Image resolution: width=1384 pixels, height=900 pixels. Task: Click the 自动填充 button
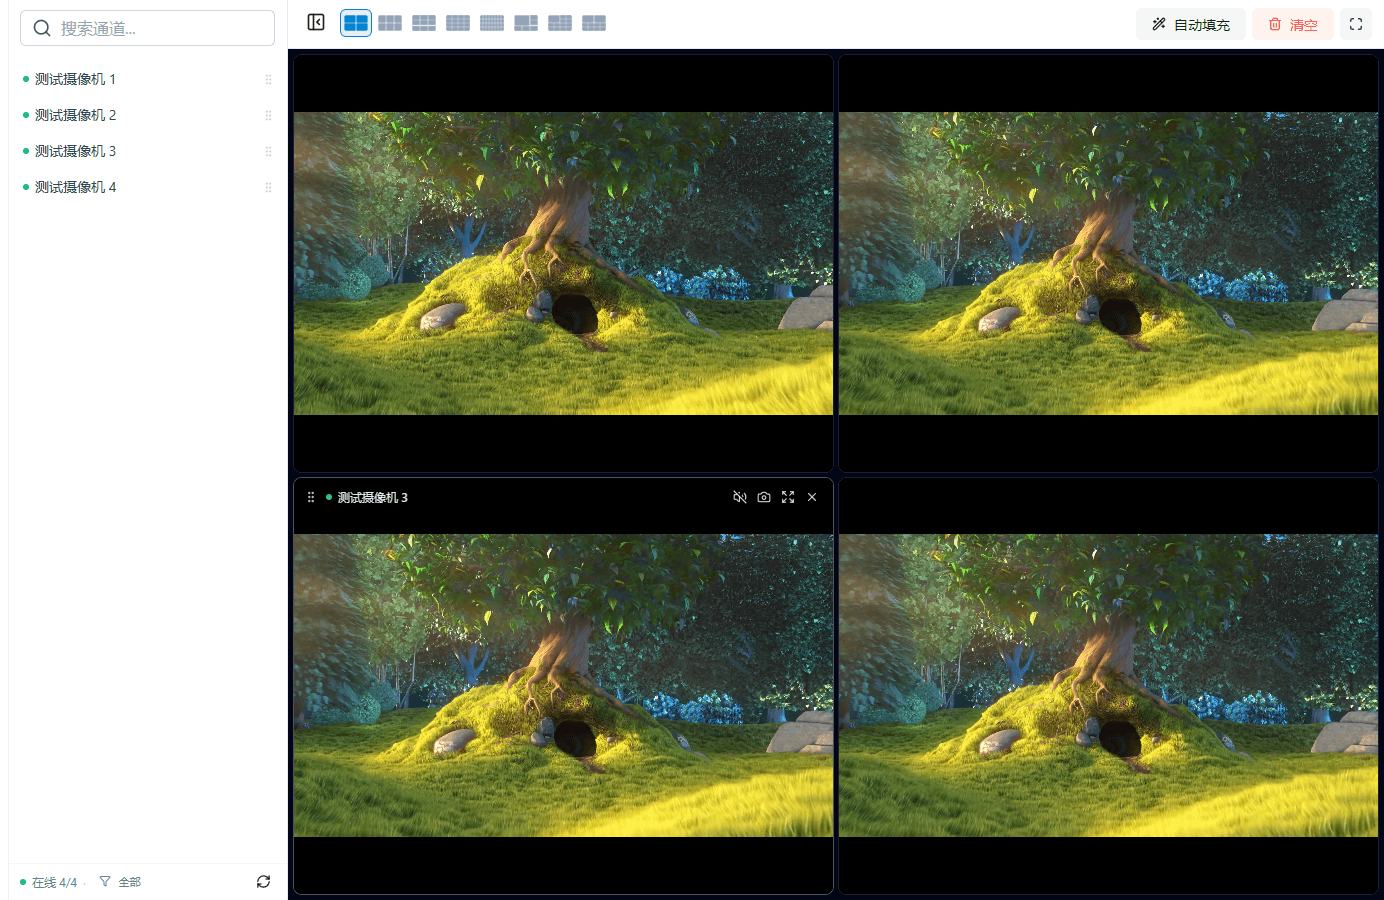(x=1190, y=24)
